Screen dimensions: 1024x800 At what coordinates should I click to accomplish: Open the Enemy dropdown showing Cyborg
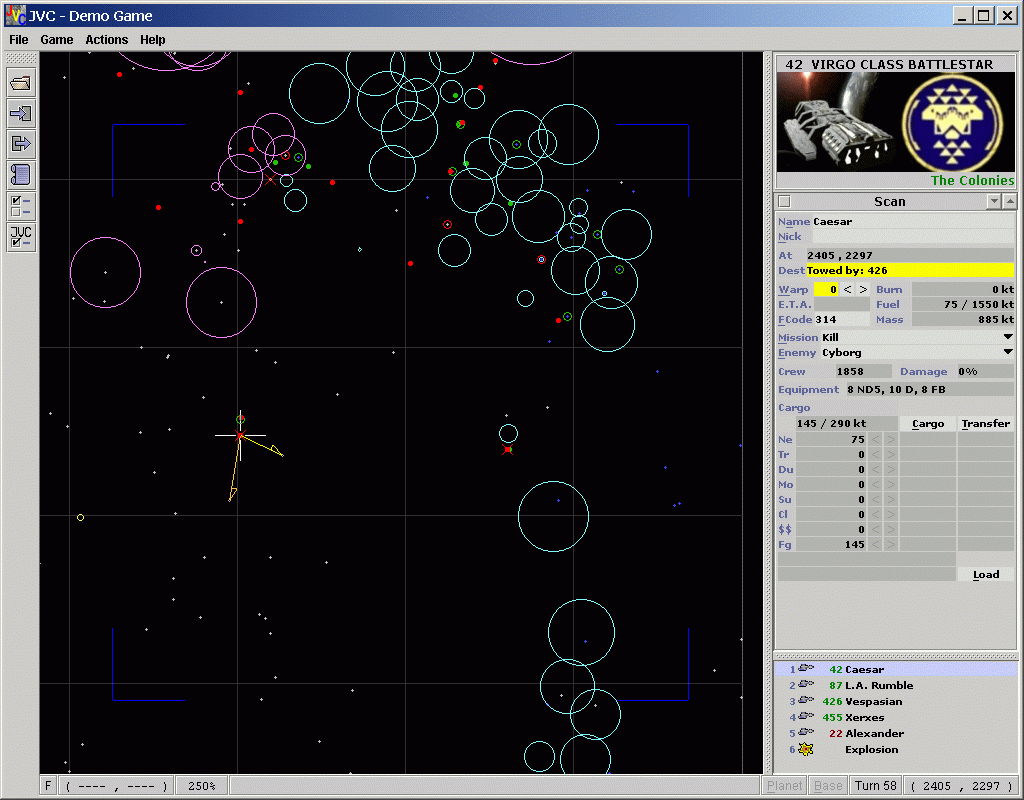1006,353
